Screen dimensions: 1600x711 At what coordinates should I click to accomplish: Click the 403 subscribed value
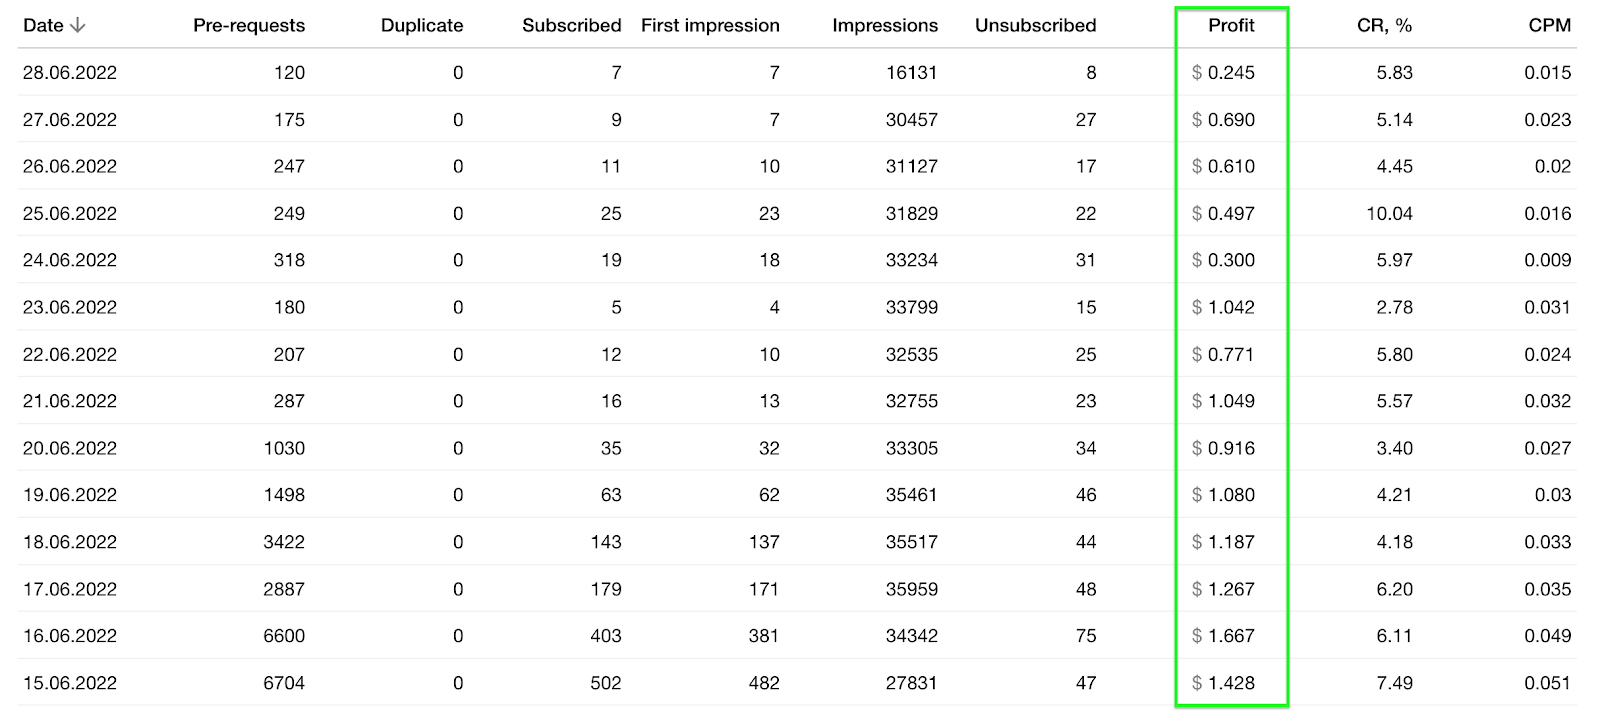click(605, 636)
